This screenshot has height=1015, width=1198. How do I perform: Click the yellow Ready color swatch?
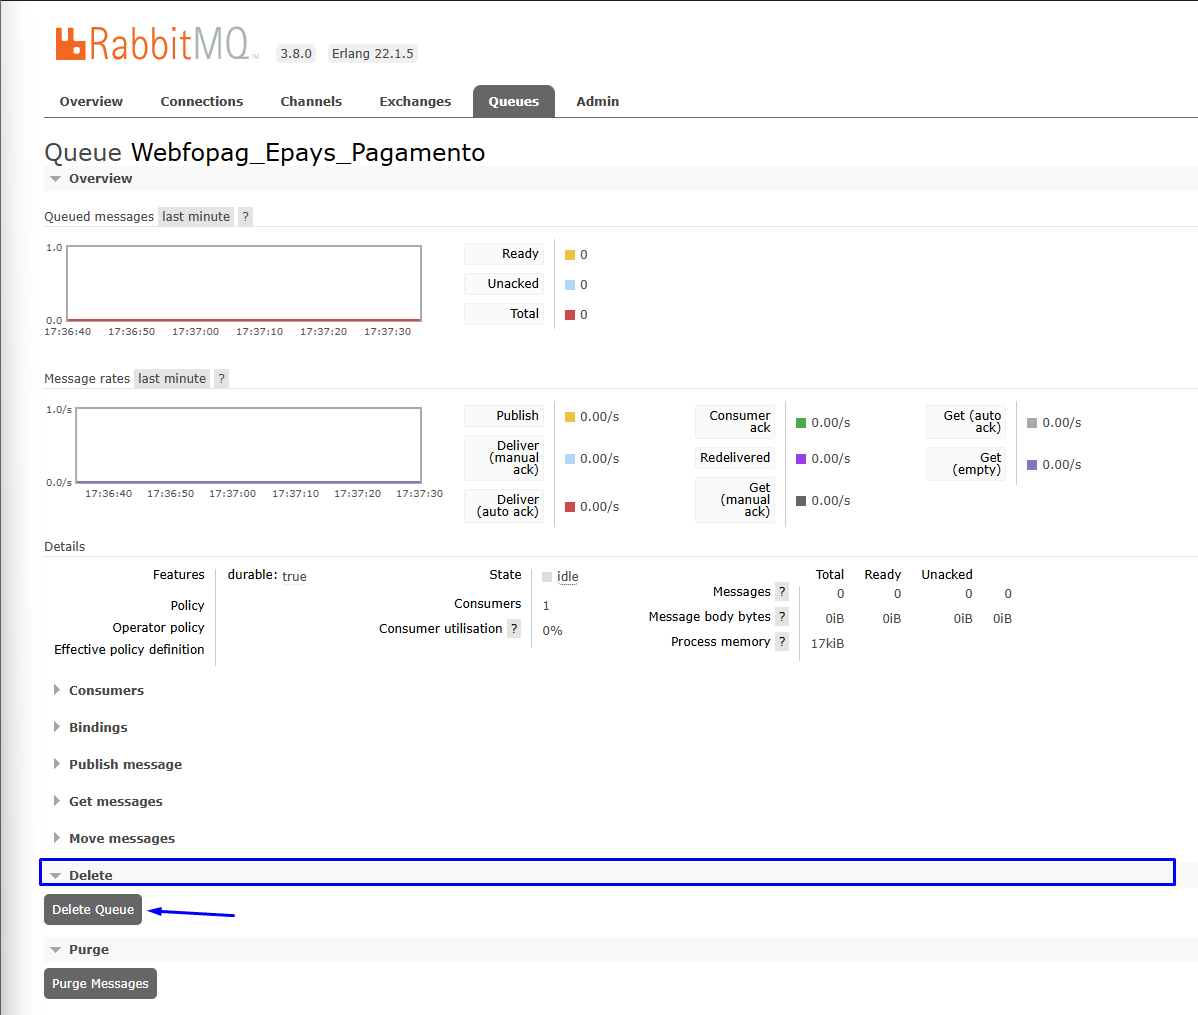(569, 255)
